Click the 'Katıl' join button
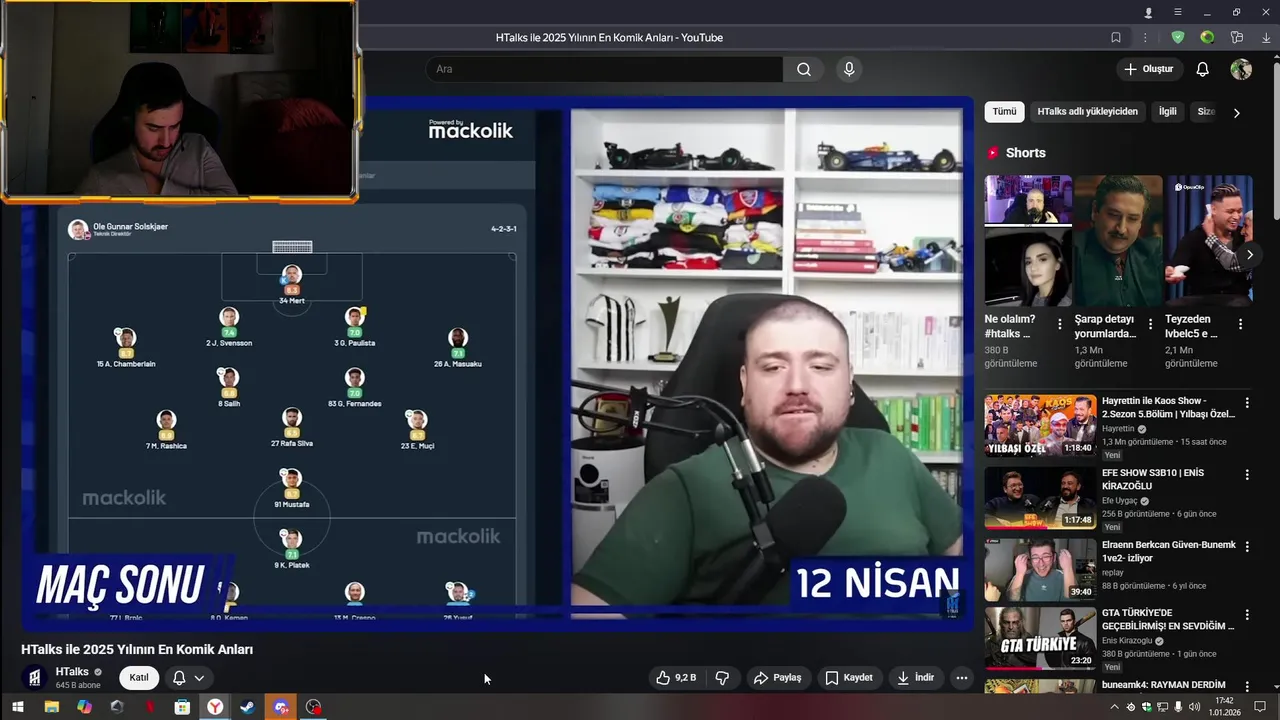Image resolution: width=1280 pixels, height=720 pixels. [139, 678]
